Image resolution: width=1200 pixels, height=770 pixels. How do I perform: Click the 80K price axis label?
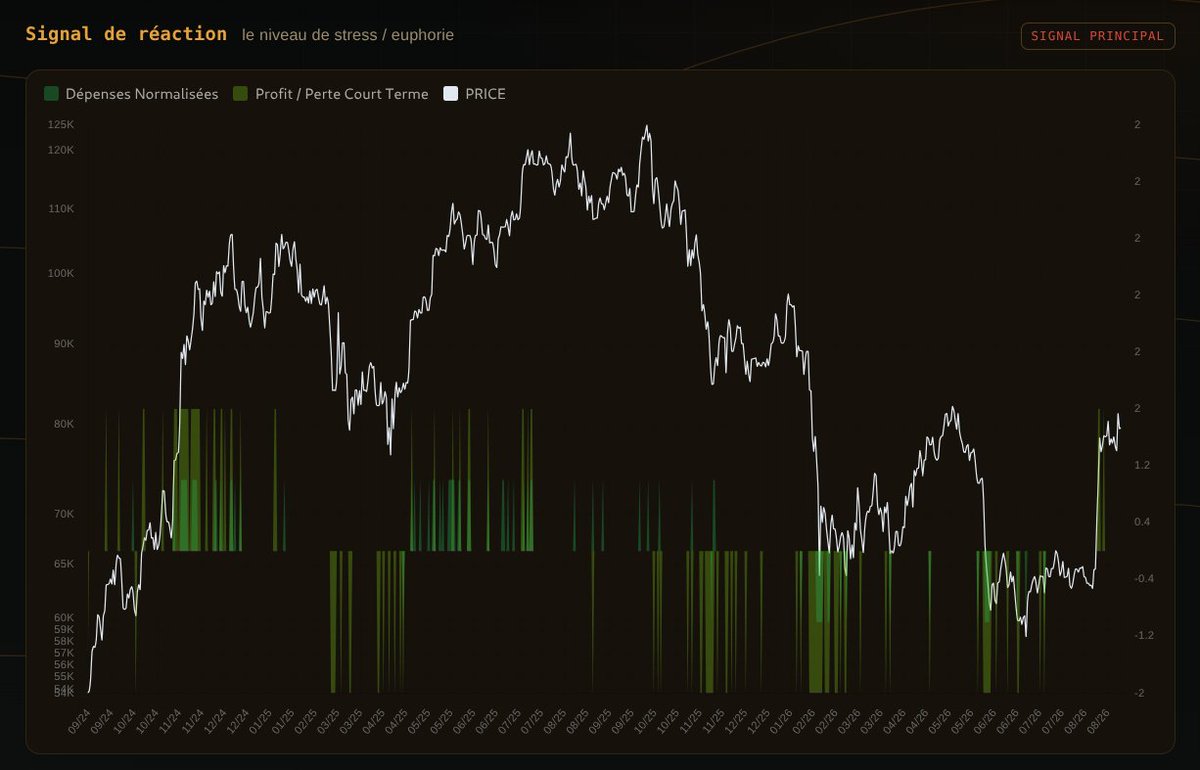point(64,424)
